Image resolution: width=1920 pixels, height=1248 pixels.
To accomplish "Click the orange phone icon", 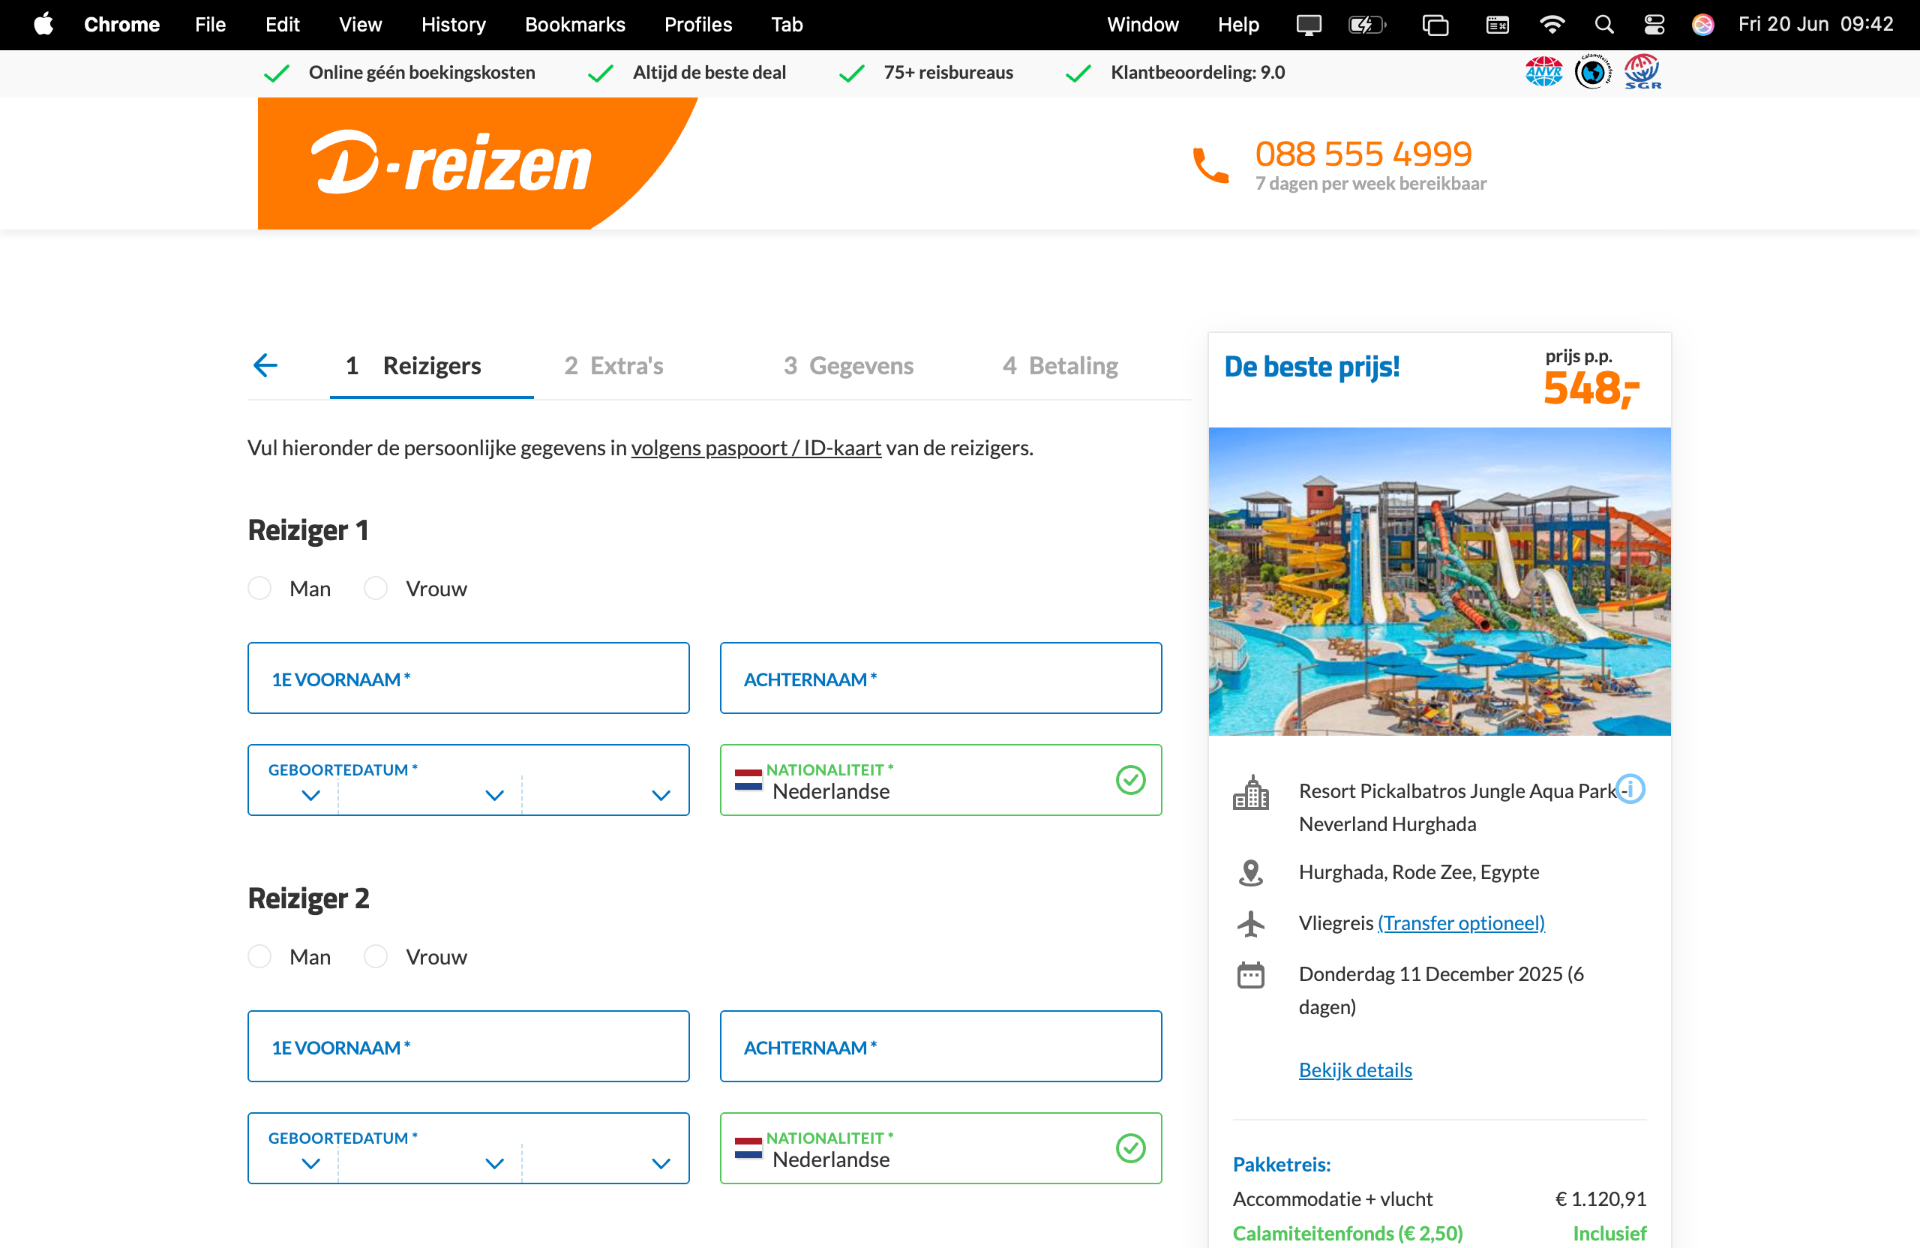I will (x=1210, y=165).
